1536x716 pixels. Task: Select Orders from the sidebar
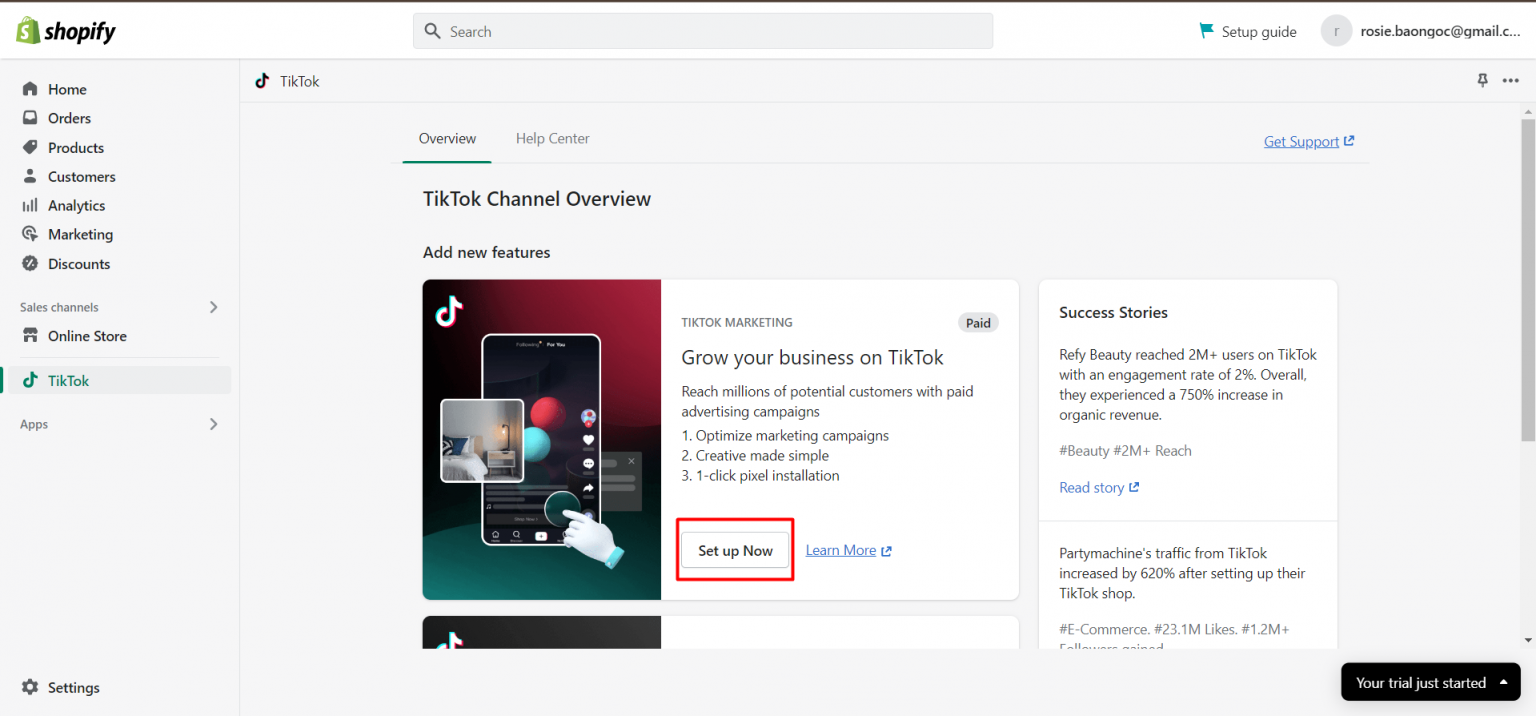(69, 118)
